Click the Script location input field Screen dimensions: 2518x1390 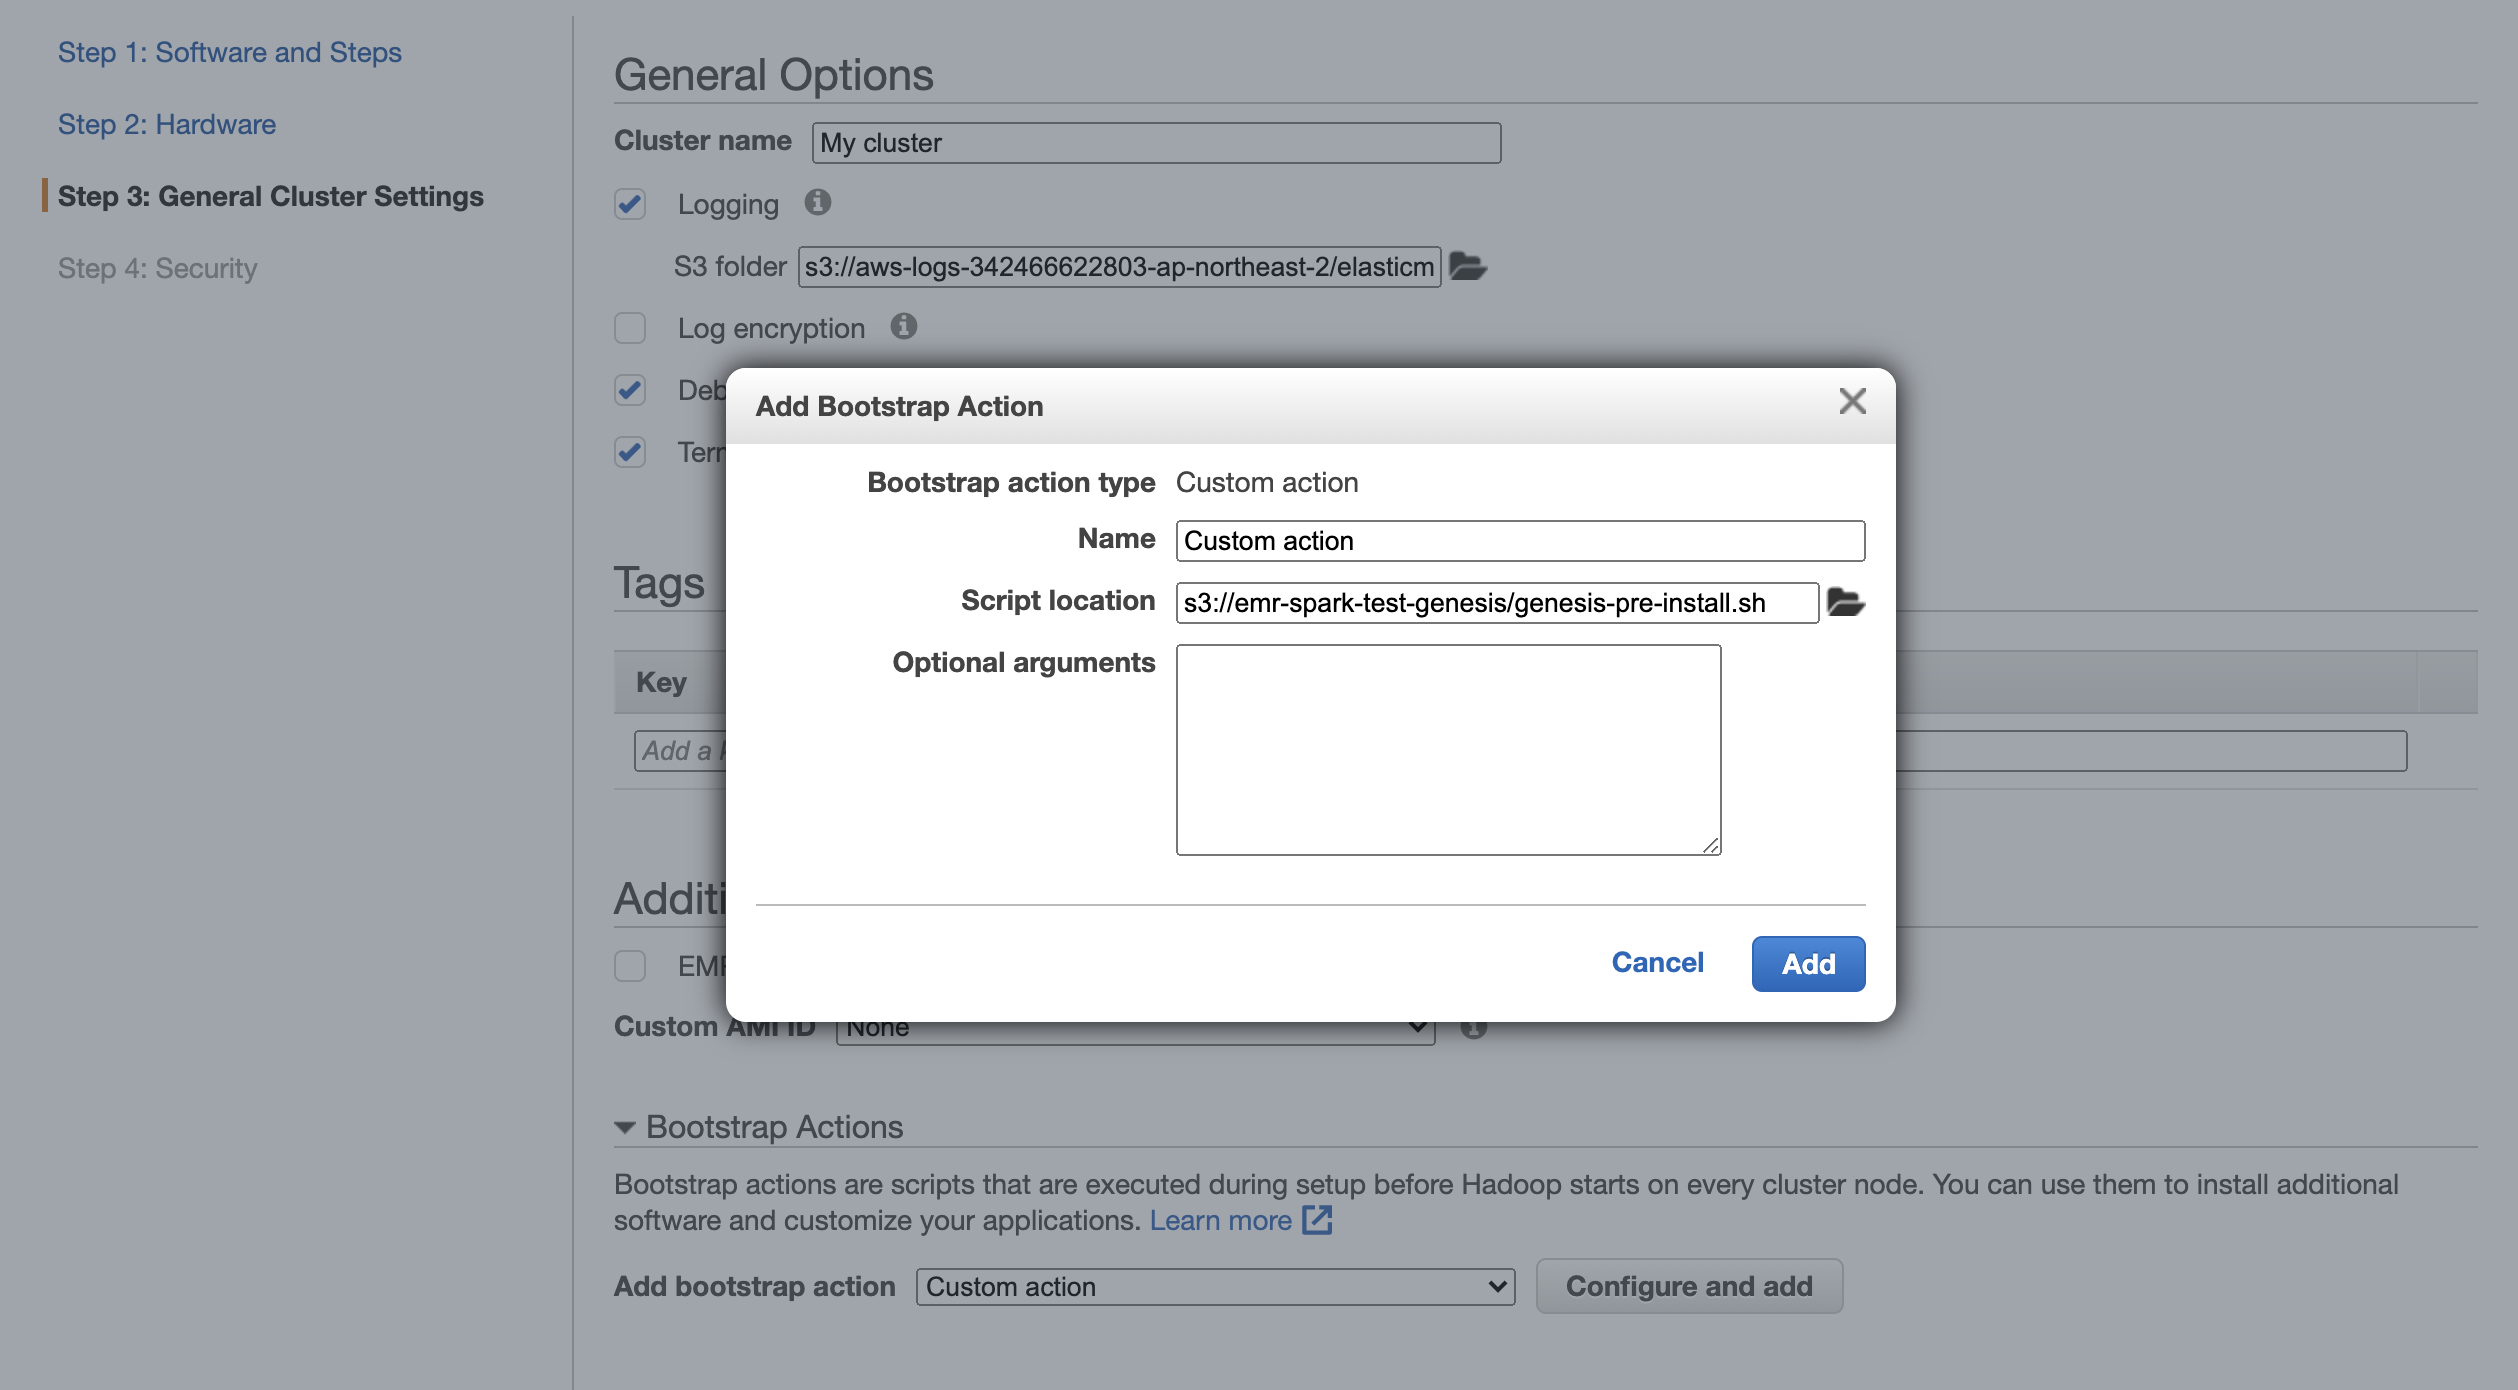[x=1496, y=603]
